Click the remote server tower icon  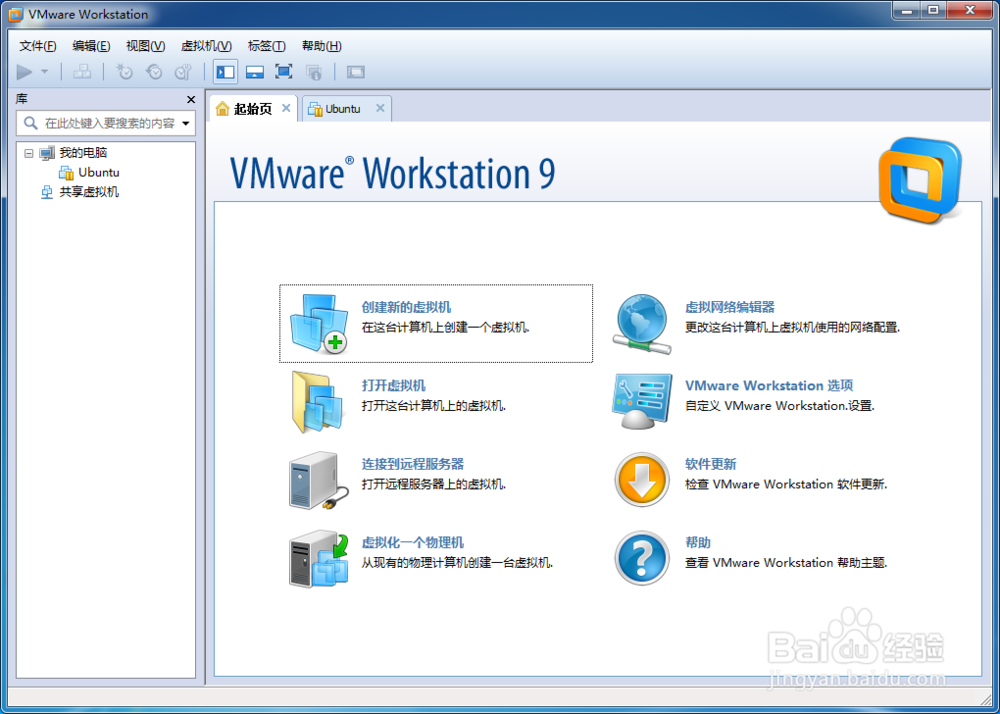pyautogui.click(x=319, y=481)
